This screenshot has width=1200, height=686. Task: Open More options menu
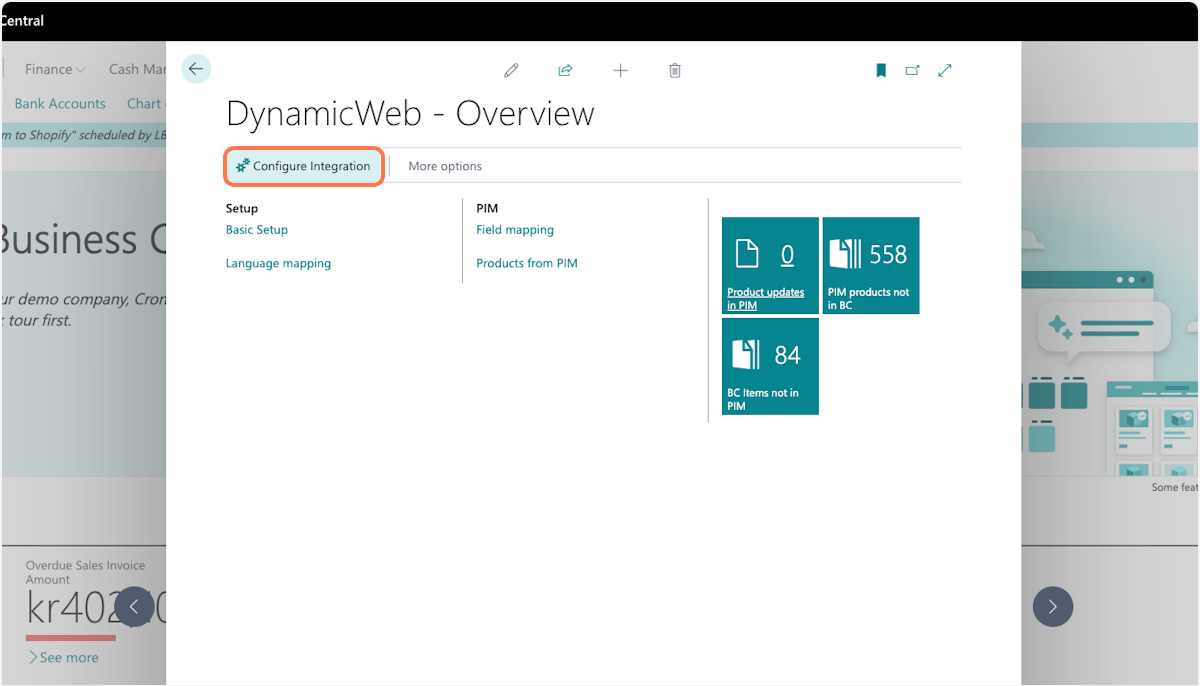pos(445,166)
